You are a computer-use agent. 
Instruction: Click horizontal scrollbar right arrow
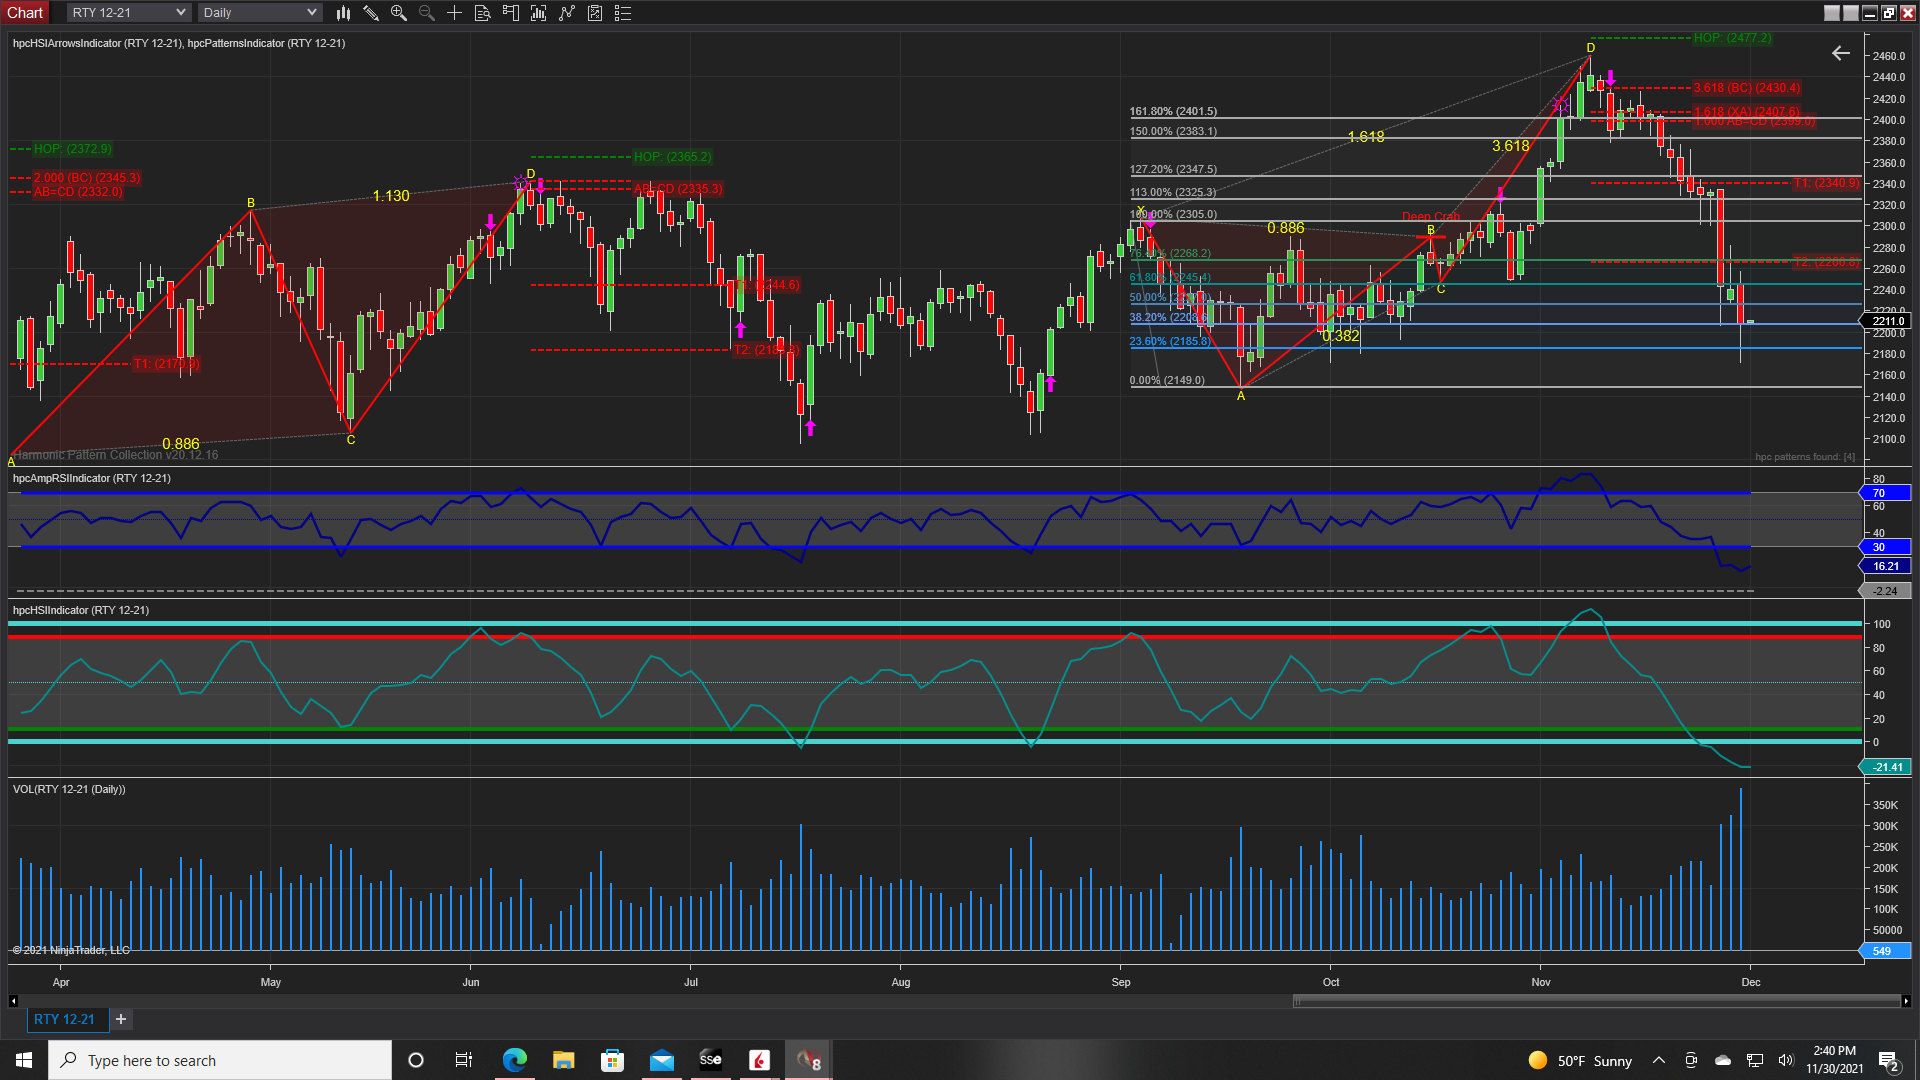tap(1906, 1001)
